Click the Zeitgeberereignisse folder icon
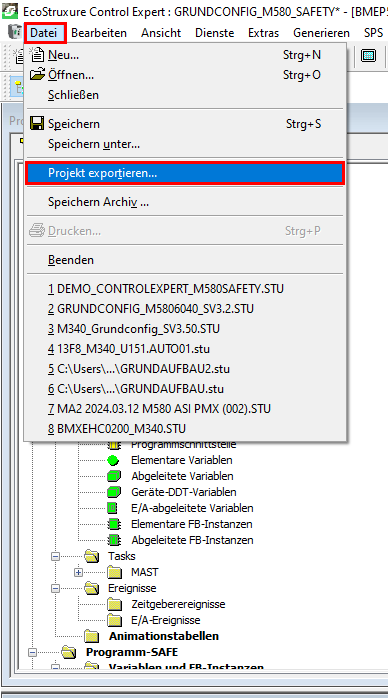 click(x=114, y=604)
